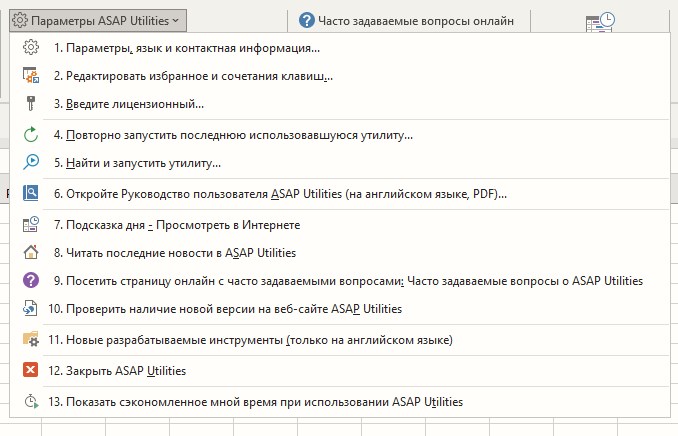The height and width of the screenshot is (436, 678).
Task: Select Найти и запустить утилиту
Action: tap(339, 163)
